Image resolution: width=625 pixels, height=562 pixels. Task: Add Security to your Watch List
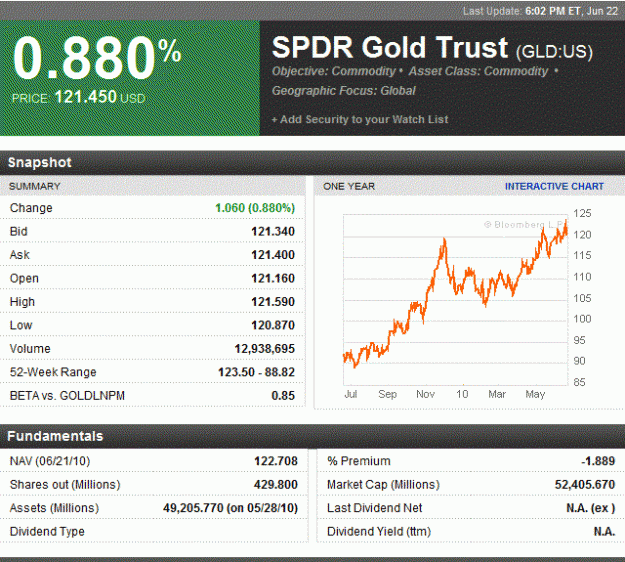[360, 119]
